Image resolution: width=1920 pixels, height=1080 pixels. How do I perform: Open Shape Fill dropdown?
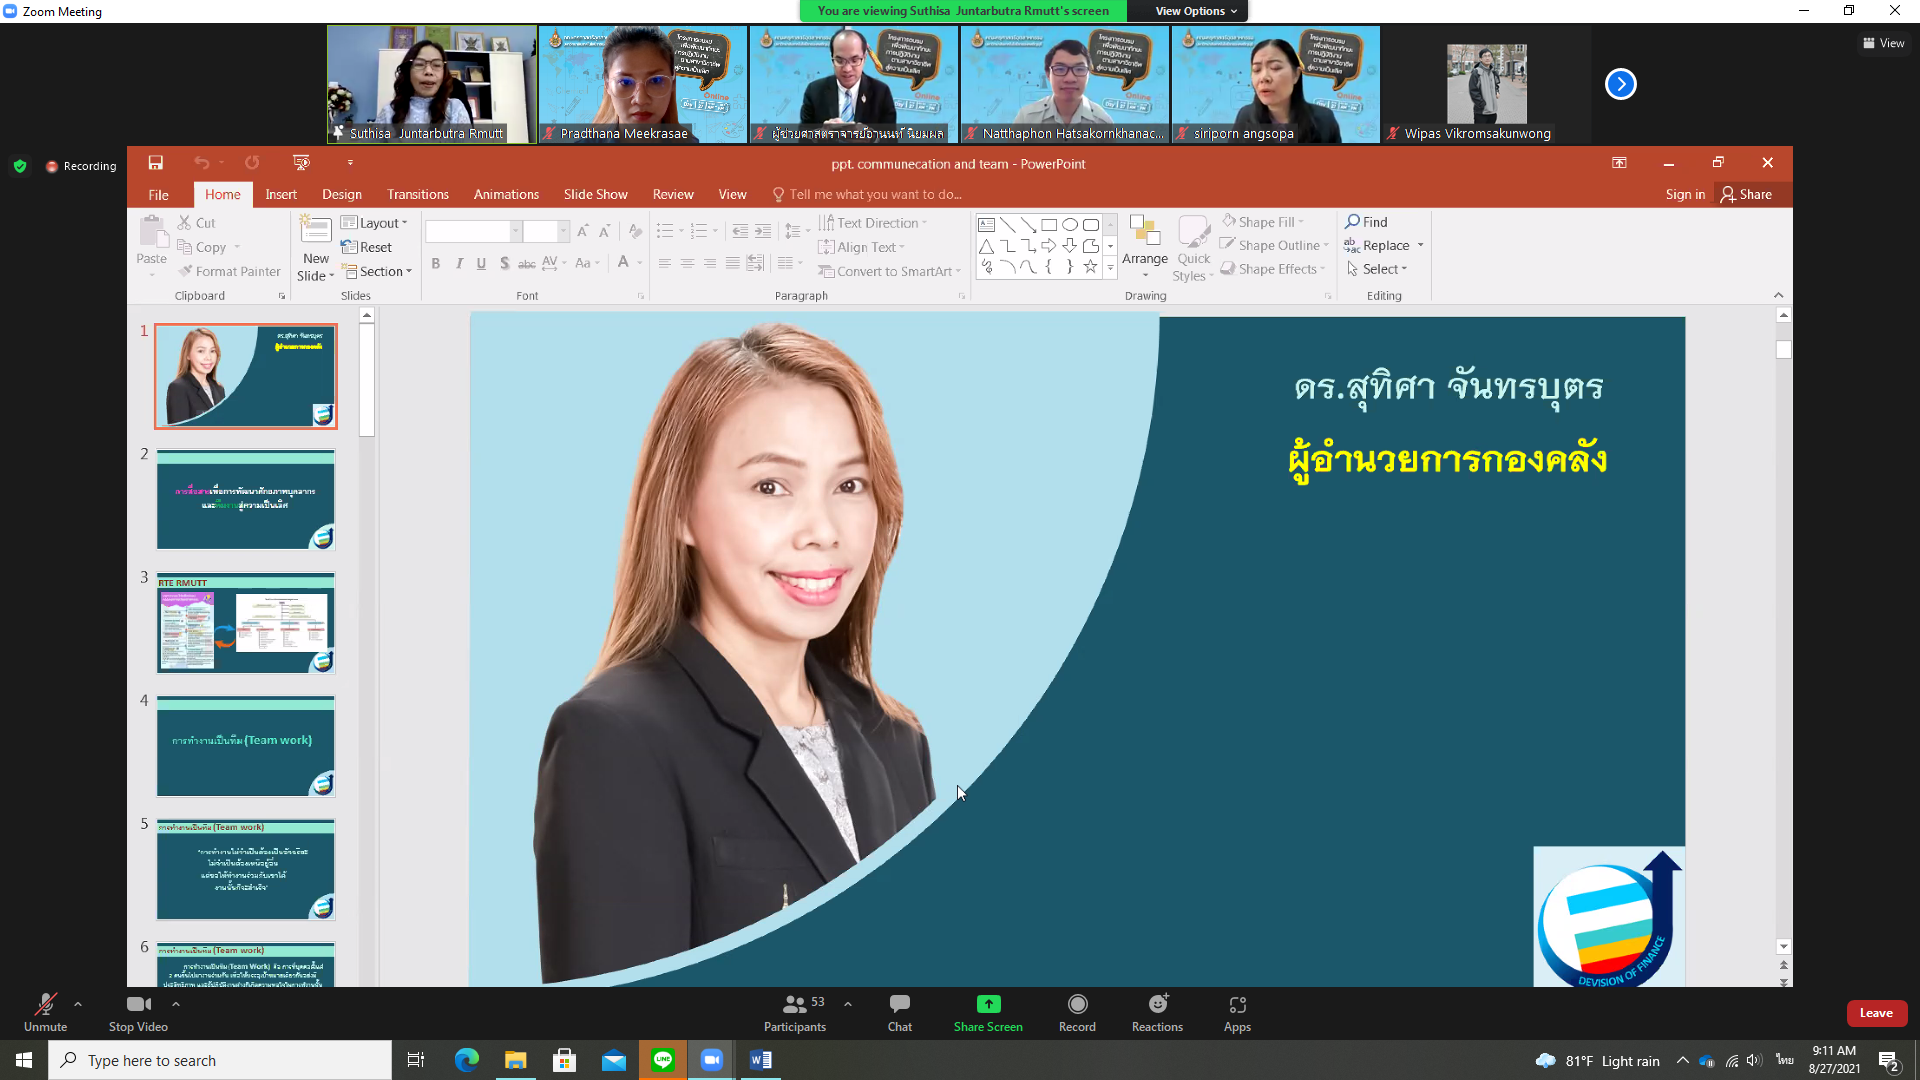(1264, 222)
